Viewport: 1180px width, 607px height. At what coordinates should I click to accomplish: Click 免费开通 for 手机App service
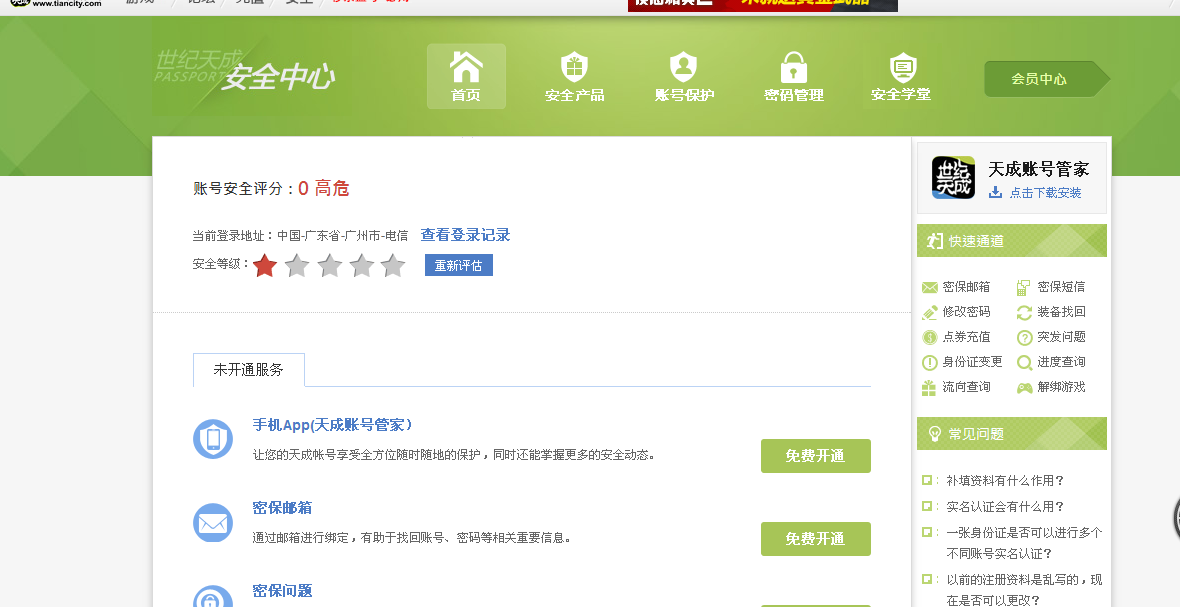pos(816,456)
